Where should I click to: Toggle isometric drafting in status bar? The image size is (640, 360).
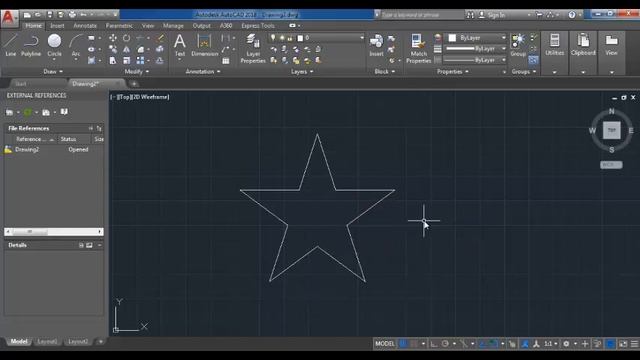(x=464, y=344)
